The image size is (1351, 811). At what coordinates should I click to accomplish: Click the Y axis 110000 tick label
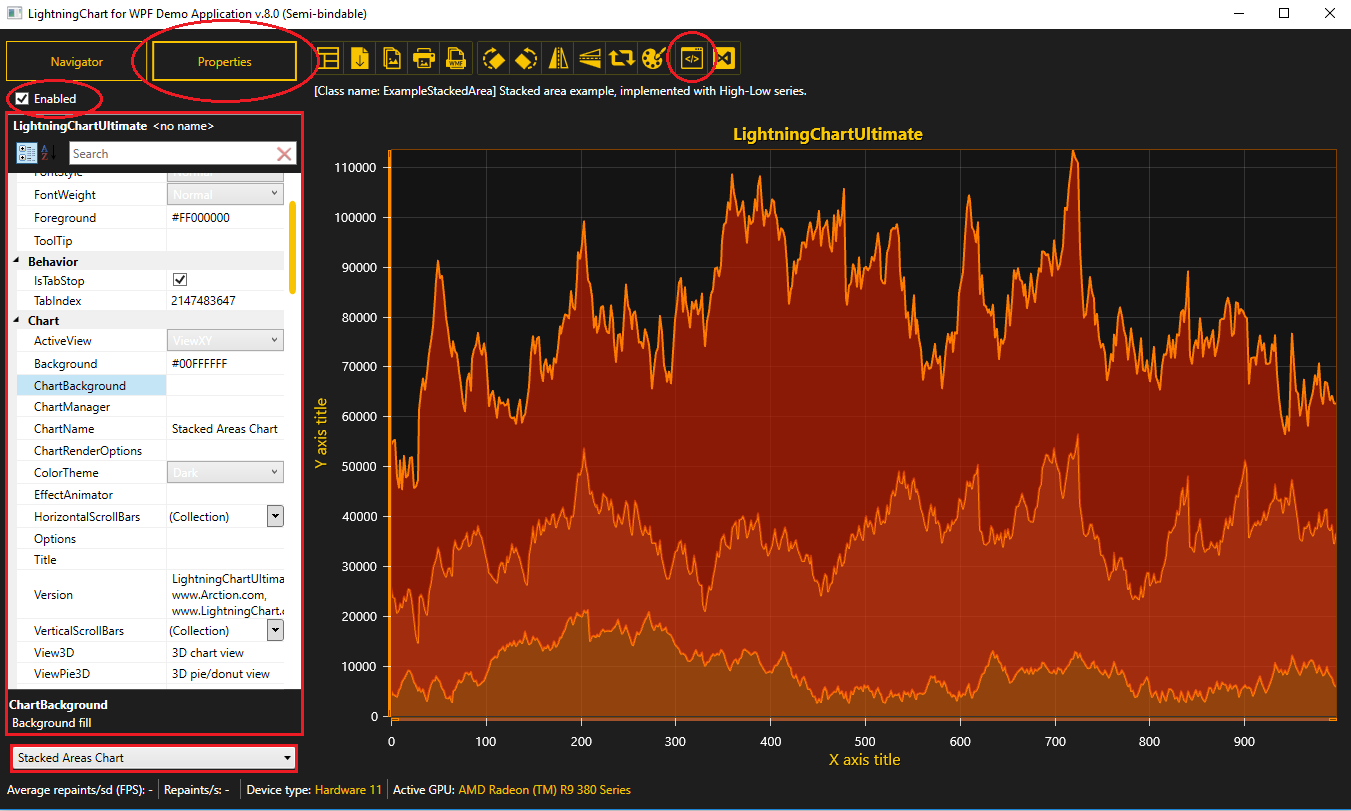355,167
